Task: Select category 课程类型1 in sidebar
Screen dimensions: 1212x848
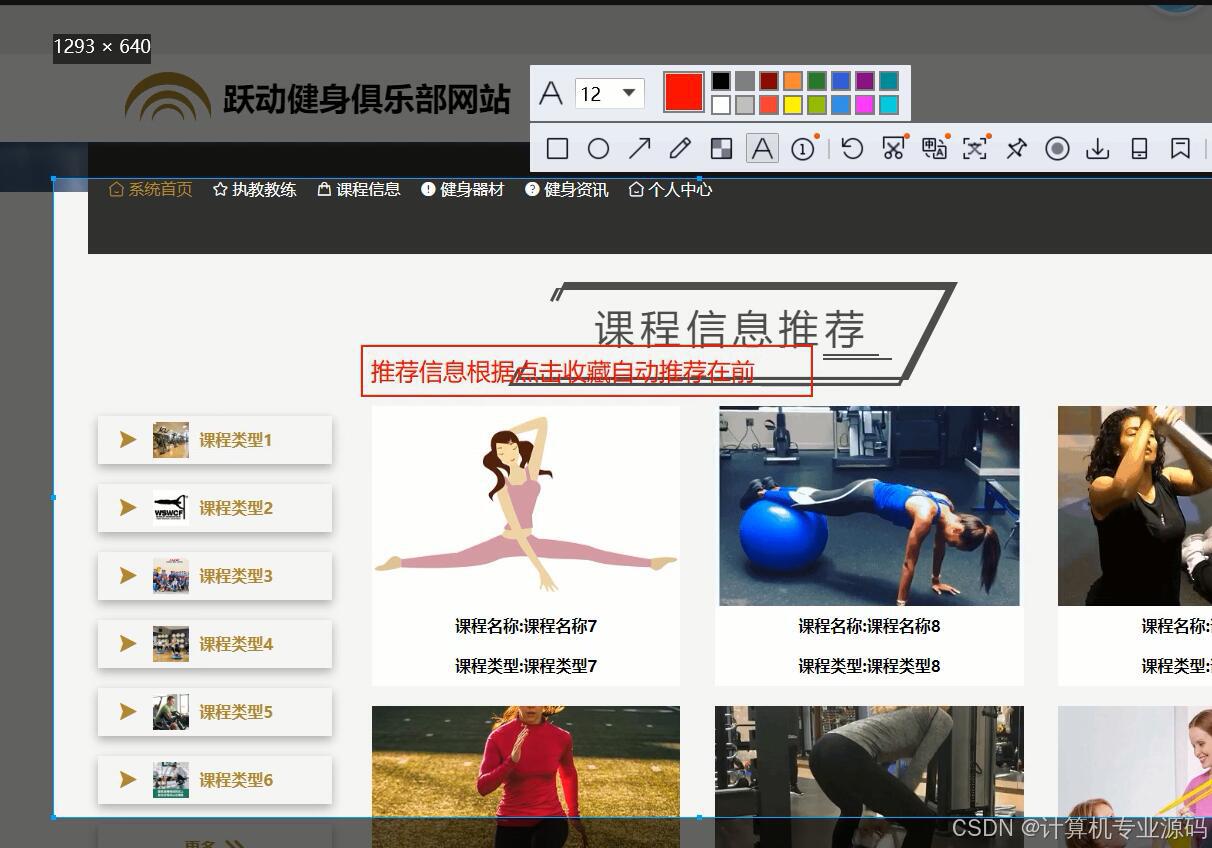Action: click(x=215, y=440)
